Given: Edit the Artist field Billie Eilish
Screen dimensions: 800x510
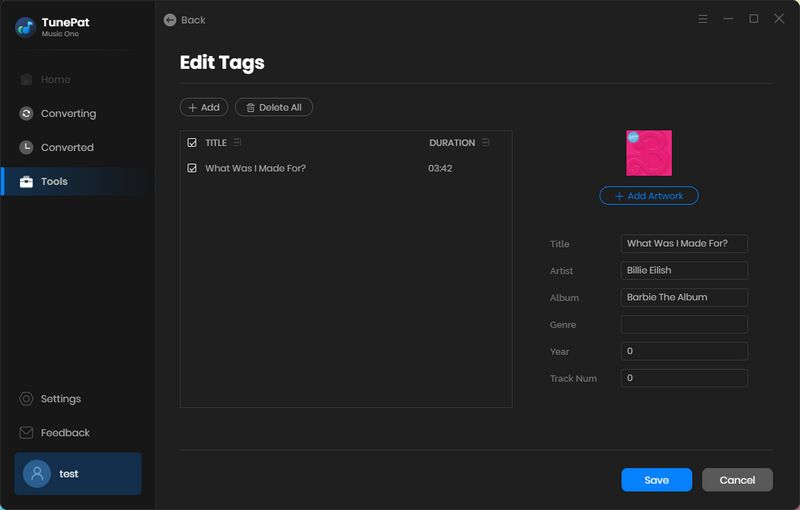Looking at the screenshot, I should (x=684, y=270).
